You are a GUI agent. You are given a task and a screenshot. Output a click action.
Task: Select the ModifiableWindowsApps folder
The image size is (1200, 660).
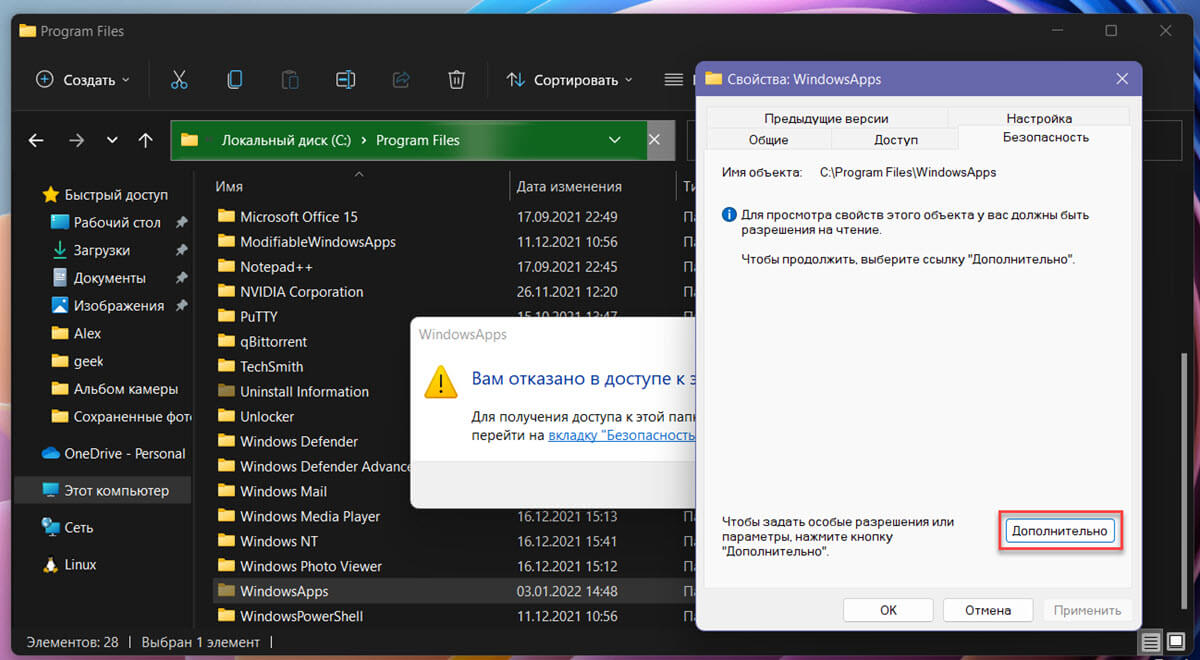306,241
